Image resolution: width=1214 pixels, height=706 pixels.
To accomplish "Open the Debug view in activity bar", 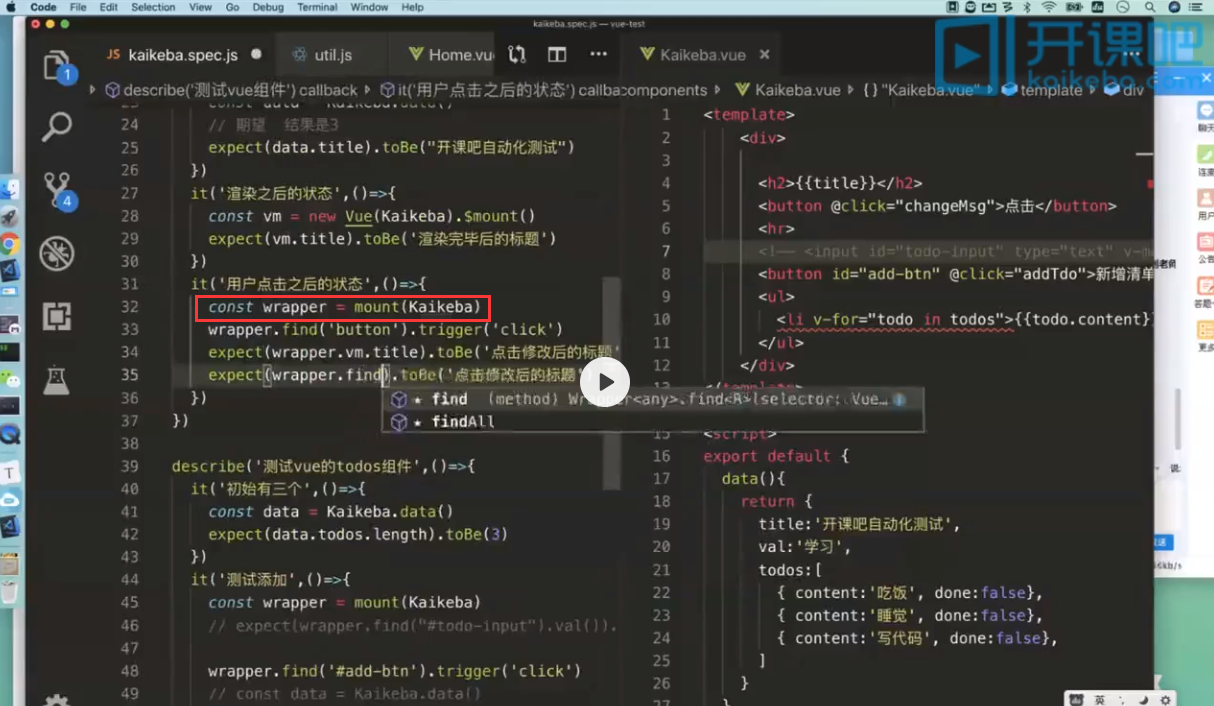I will tap(57, 253).
